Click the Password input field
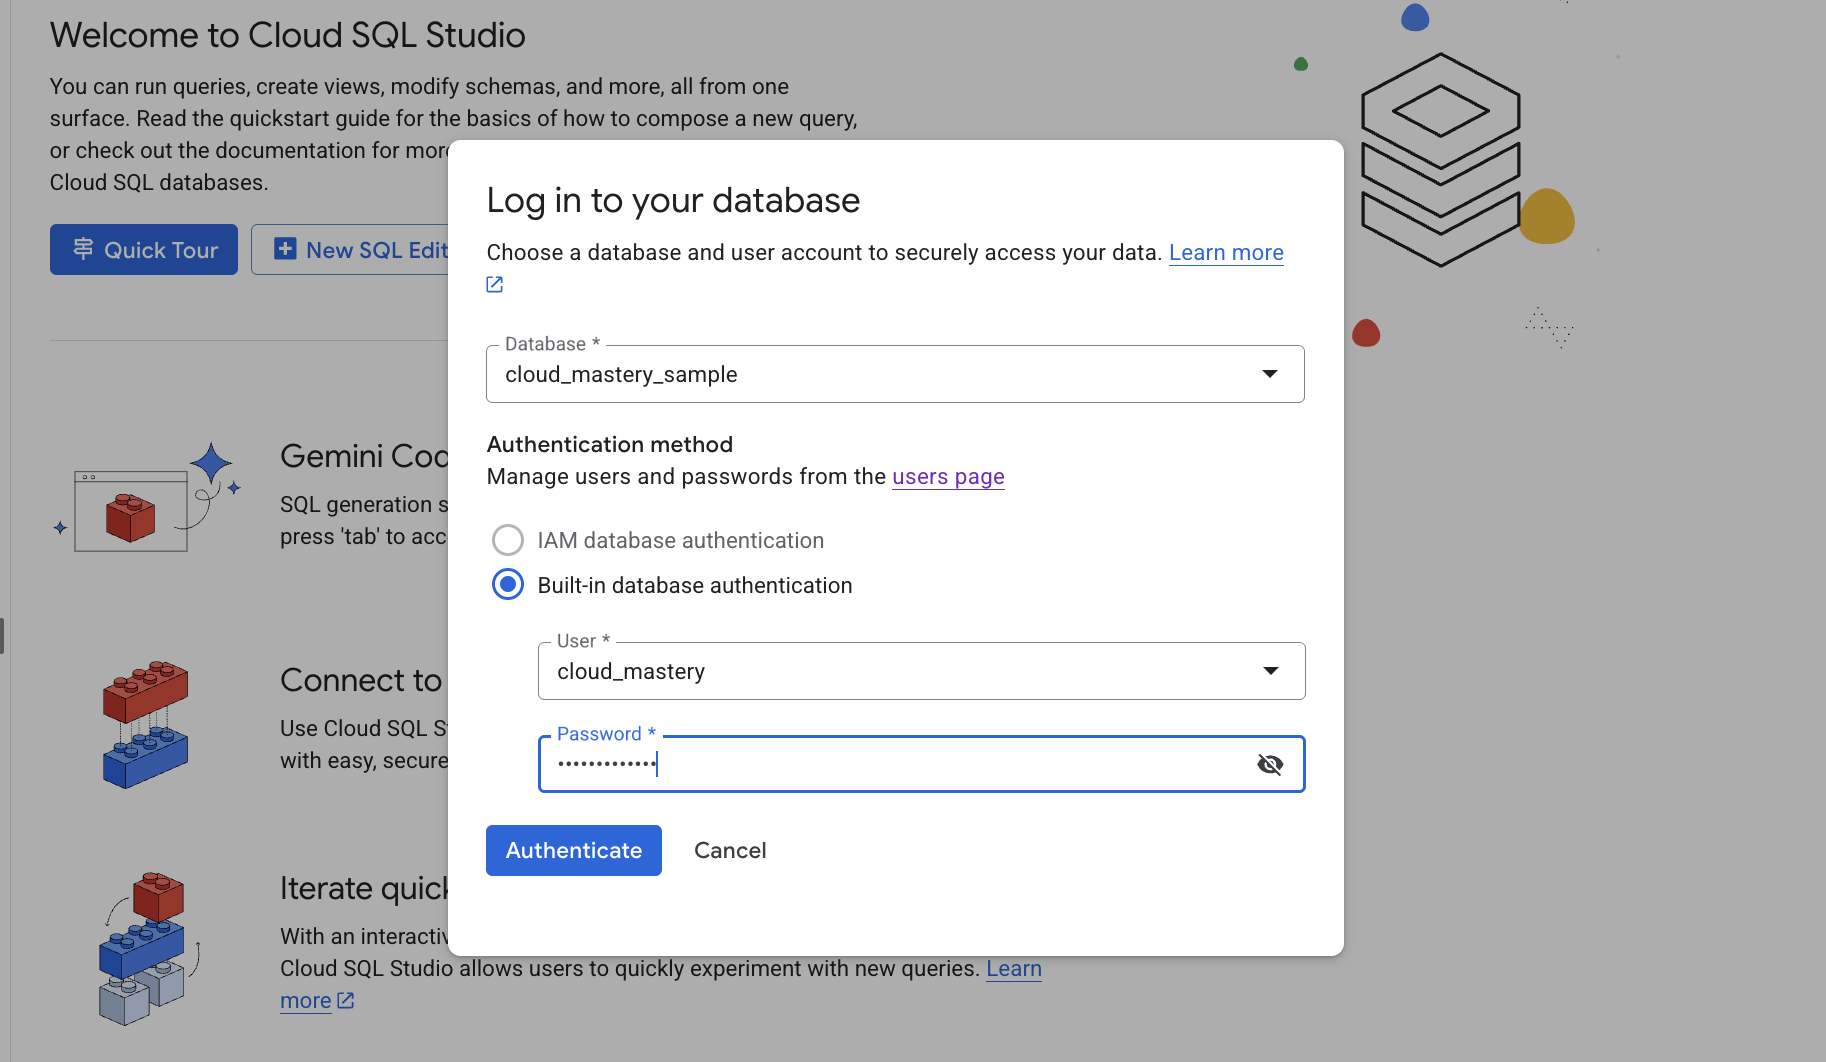Screen dimensions: 1826x1062 pos(921,764)
